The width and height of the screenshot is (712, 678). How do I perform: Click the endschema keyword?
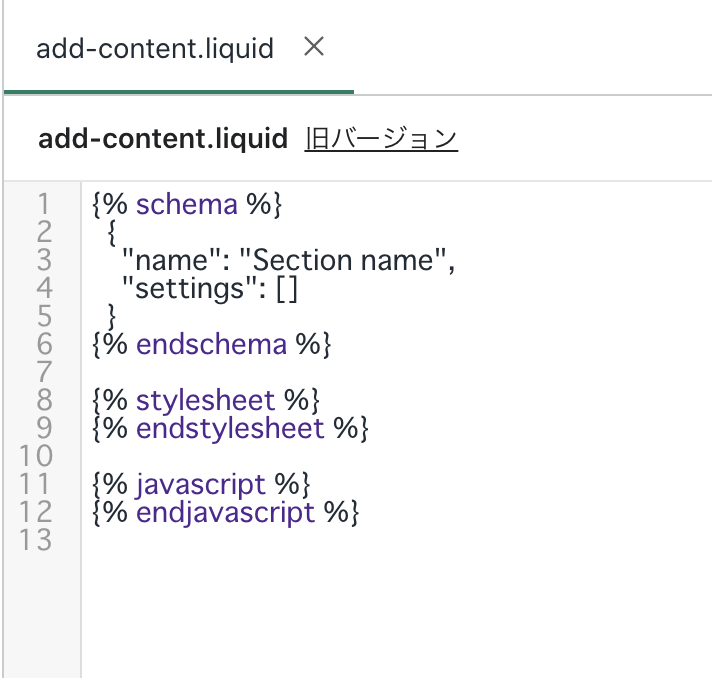[x=211, y=345]
